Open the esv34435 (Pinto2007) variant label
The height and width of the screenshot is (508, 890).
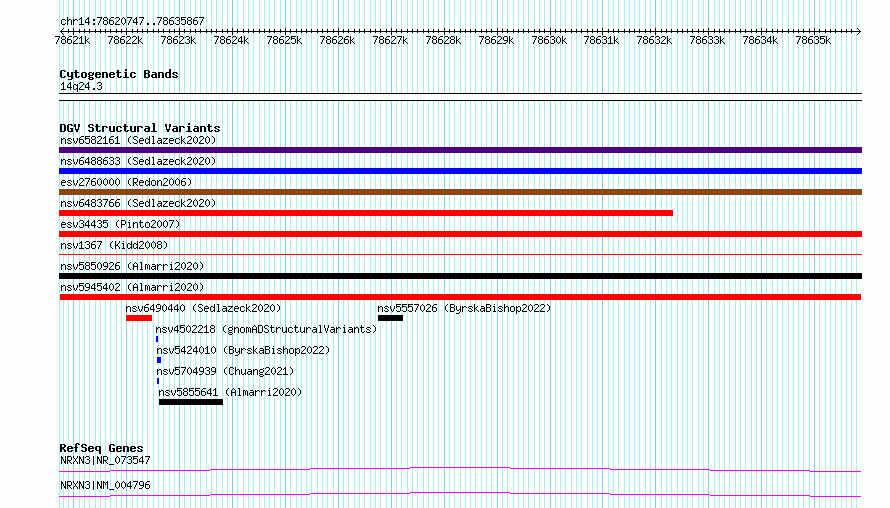click(120, 224)
